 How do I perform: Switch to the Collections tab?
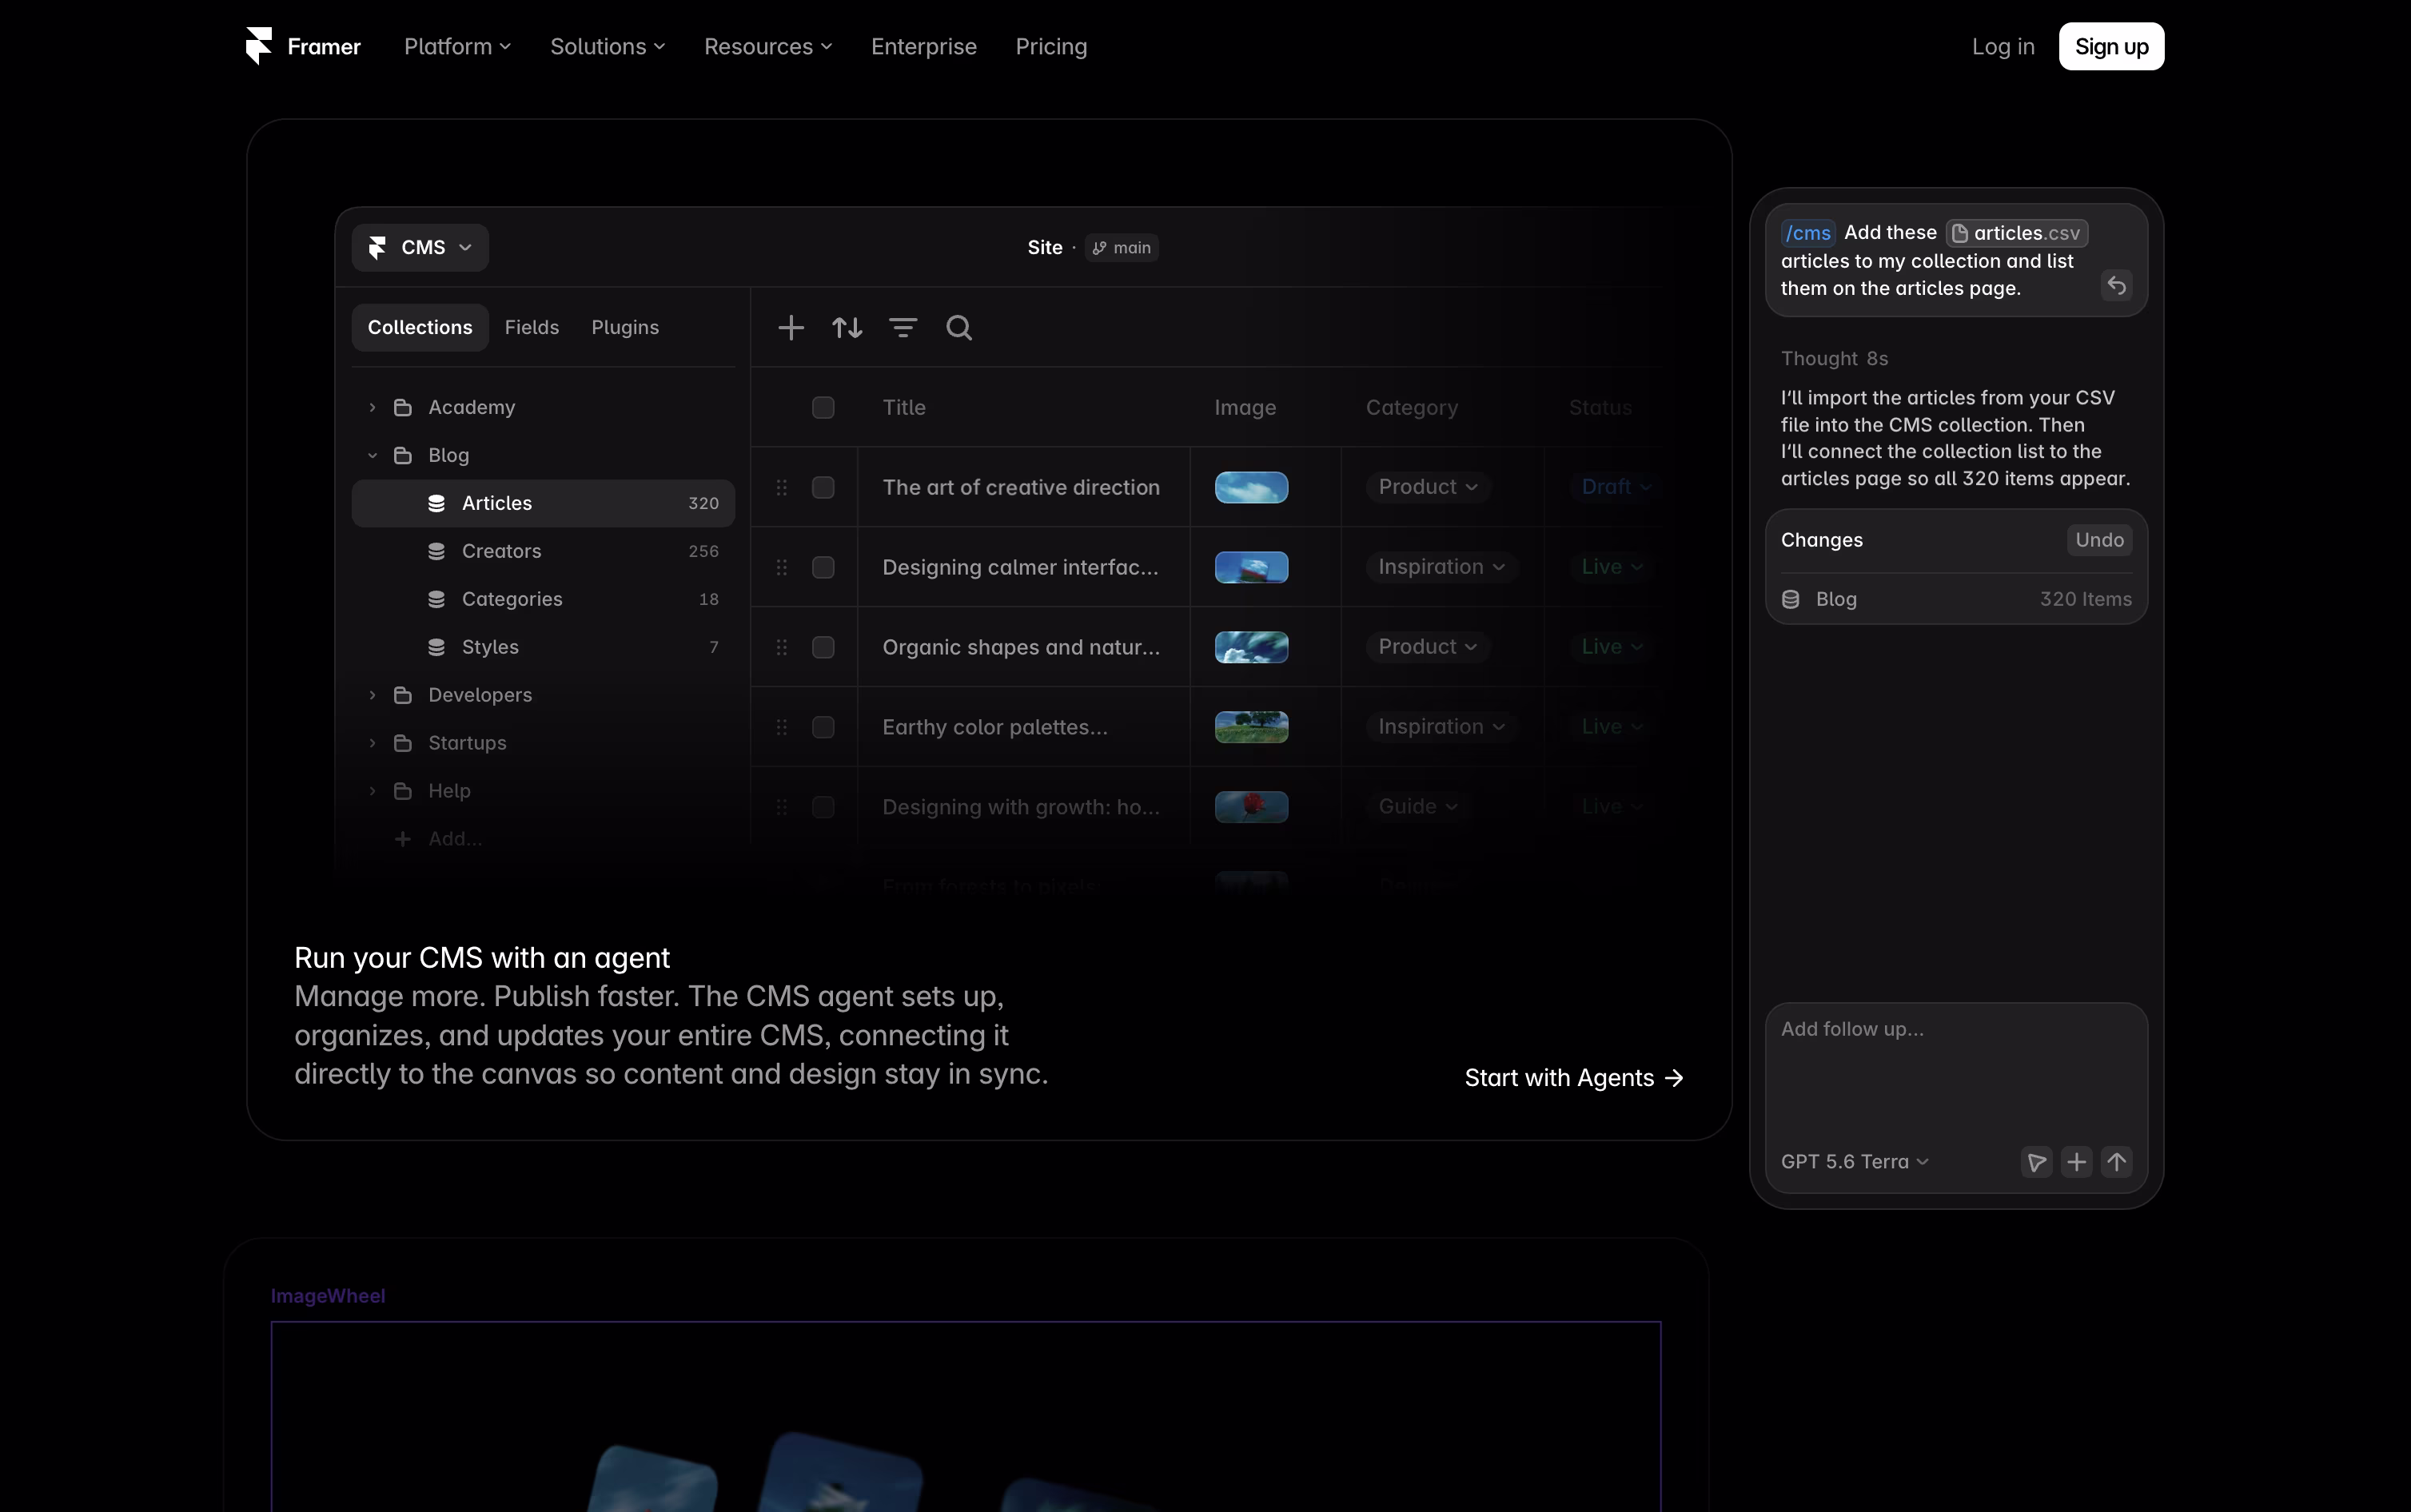(420, 327)
